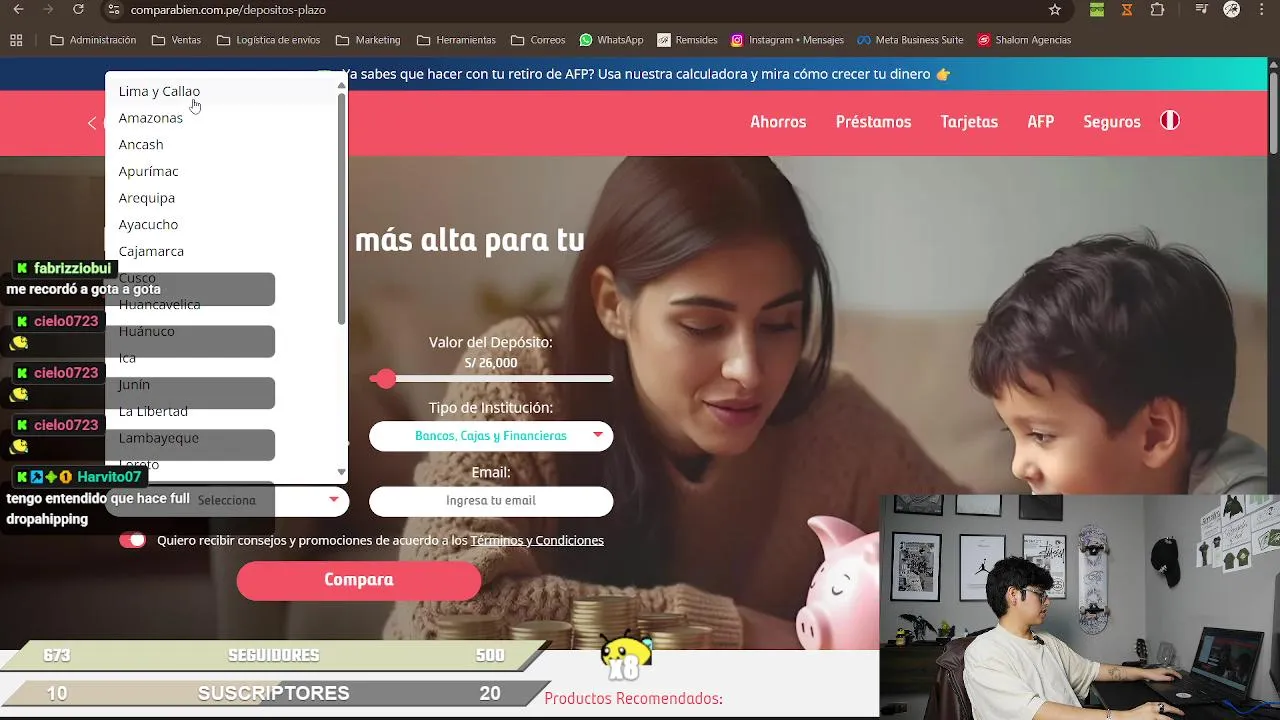
Task: Open the Herramientas bookmark folder
Action: (x=456, y=40)
